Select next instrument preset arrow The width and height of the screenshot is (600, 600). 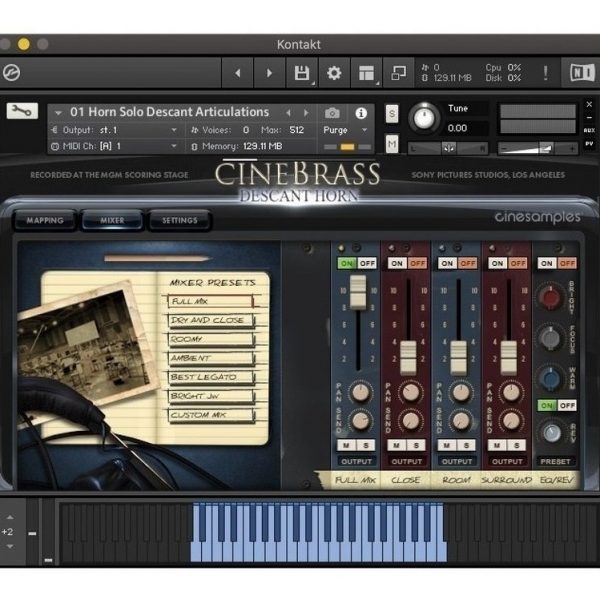[306, 113]
